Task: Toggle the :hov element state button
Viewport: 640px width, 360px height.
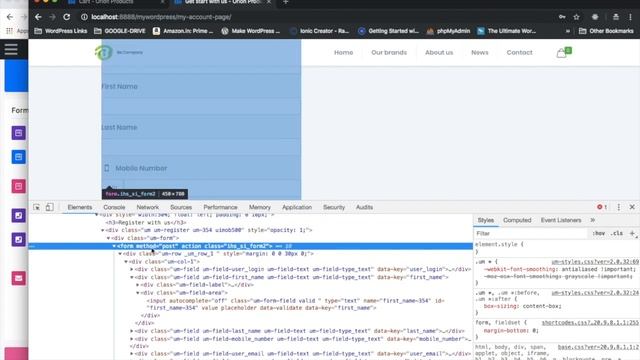Action: pos(599,233)
